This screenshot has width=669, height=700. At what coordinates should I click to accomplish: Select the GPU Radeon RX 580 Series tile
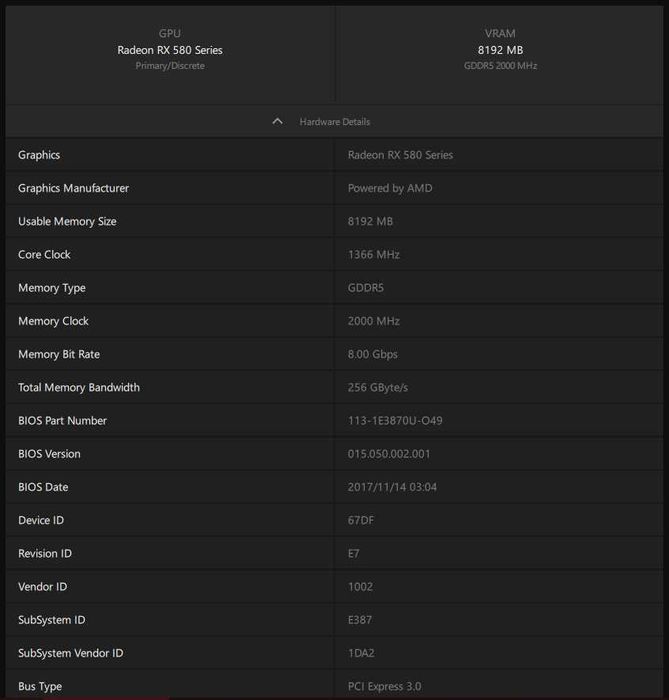coord(170,50)
